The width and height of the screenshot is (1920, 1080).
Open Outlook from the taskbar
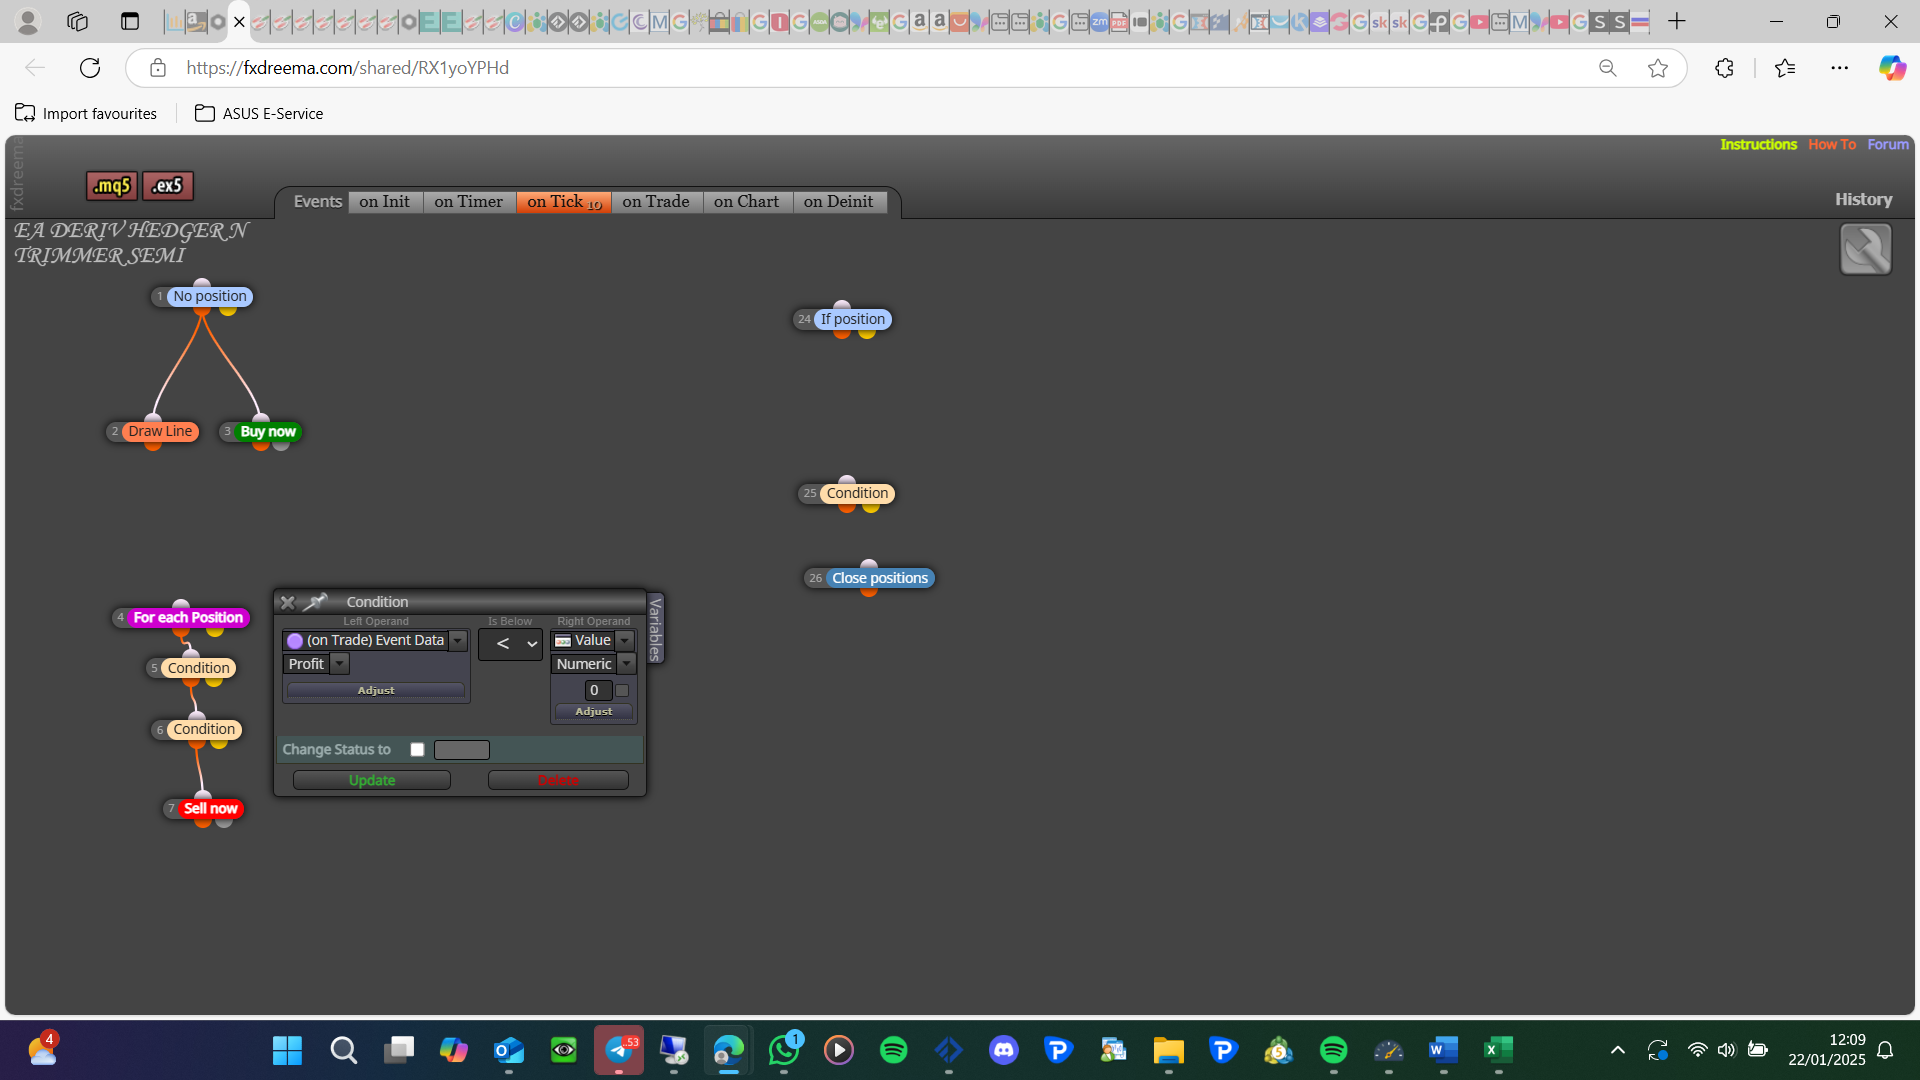509,1050
